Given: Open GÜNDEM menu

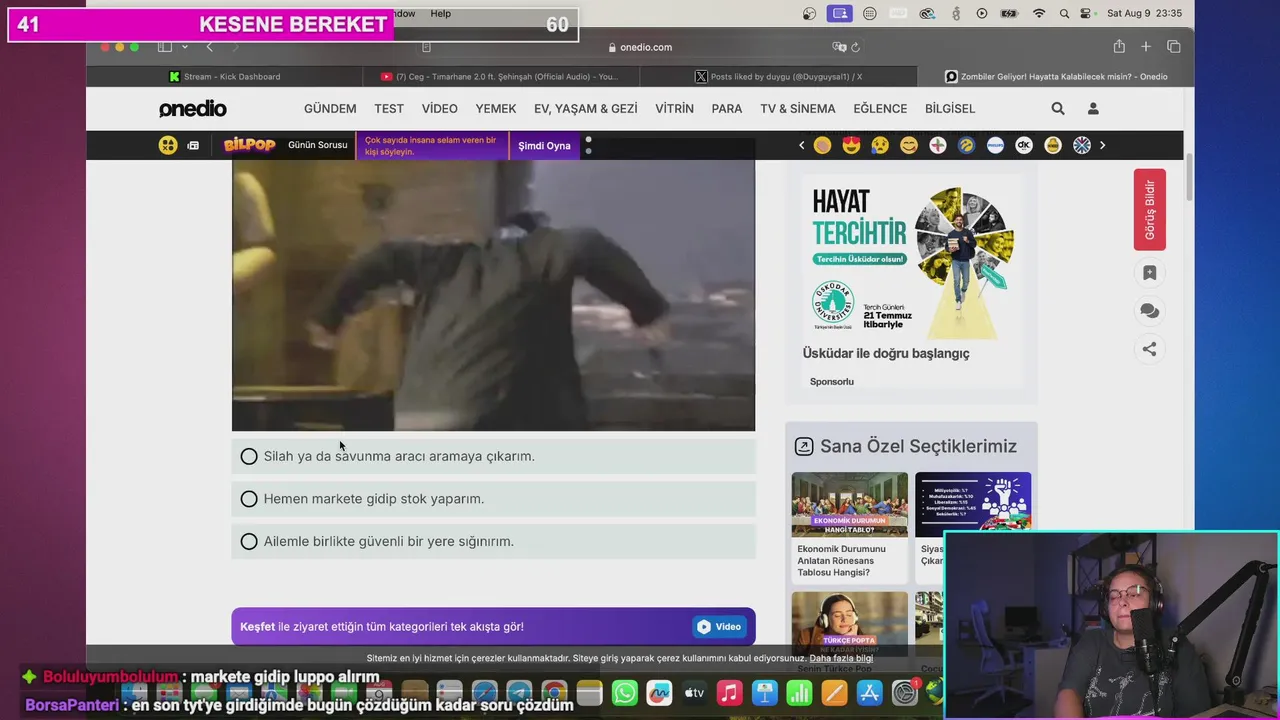Looking at the screenshot, I should (x=330, y=109).
